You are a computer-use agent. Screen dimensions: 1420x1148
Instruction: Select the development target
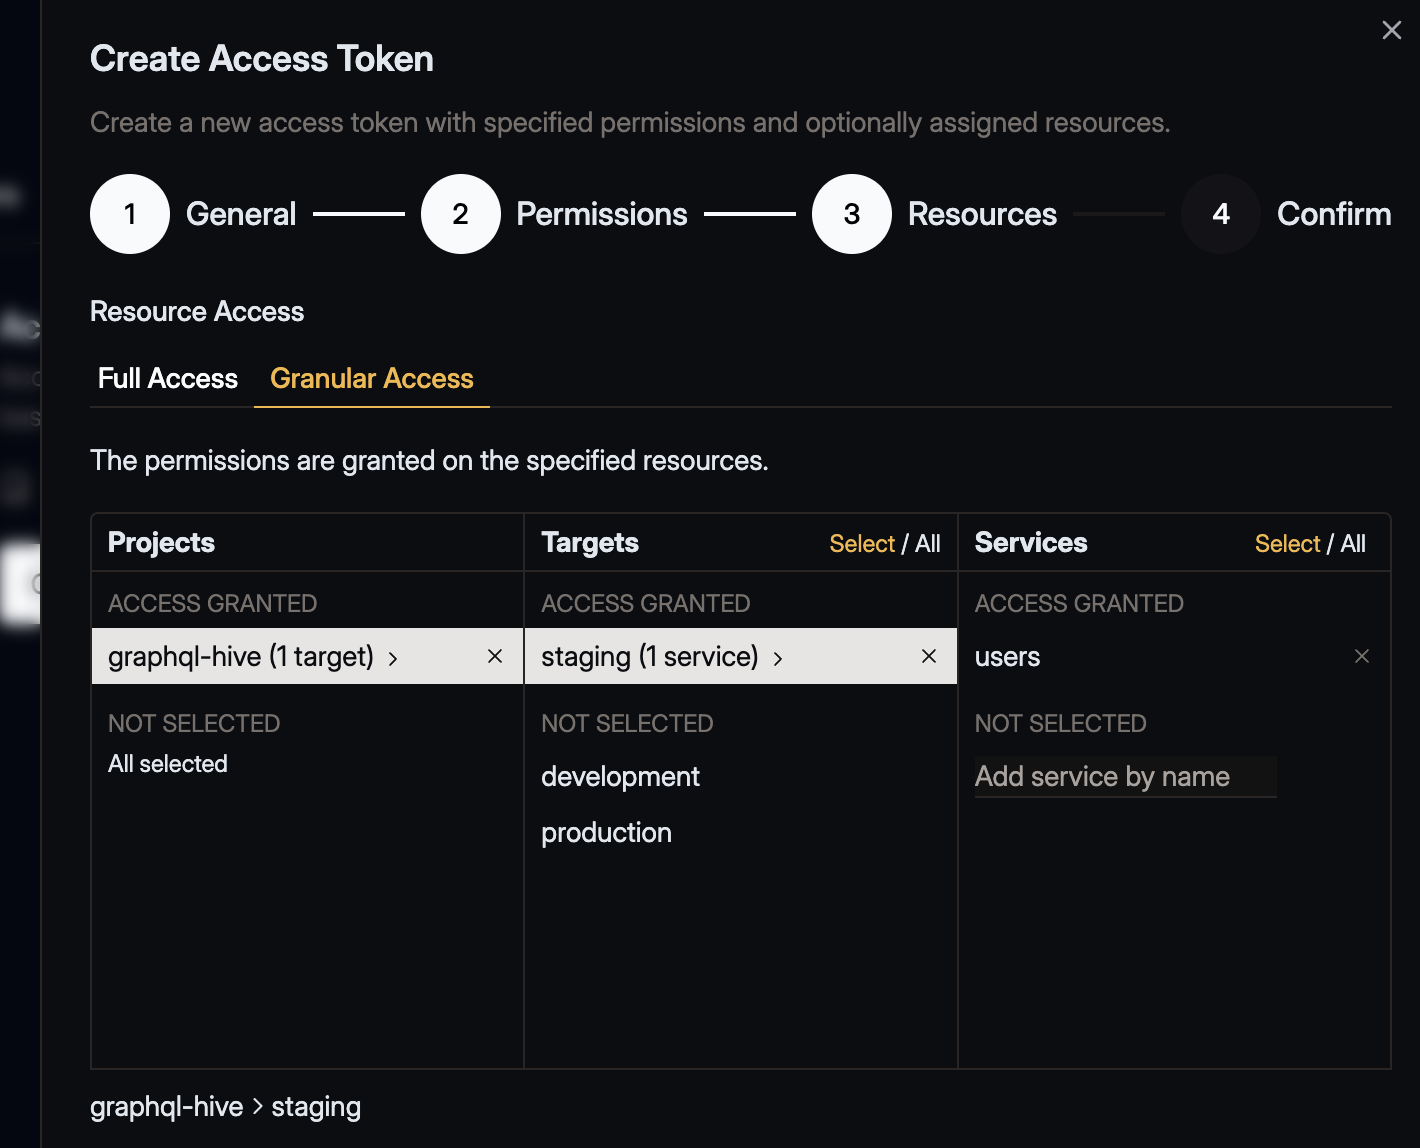(620, 776)
